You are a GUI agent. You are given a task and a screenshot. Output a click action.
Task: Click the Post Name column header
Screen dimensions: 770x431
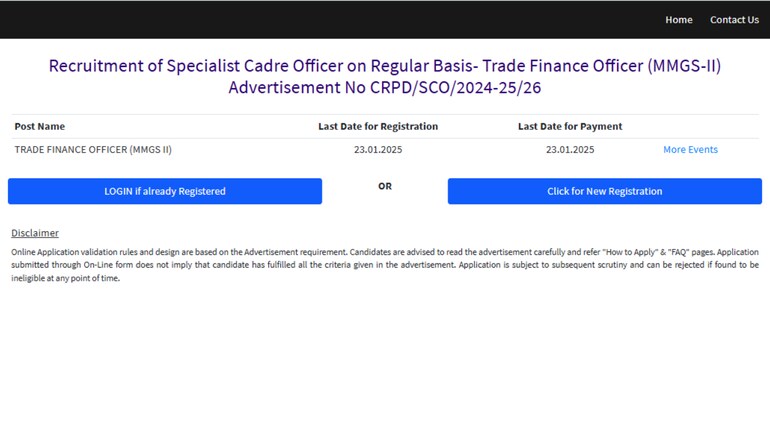pyautogui.click(x=40, y=126)
